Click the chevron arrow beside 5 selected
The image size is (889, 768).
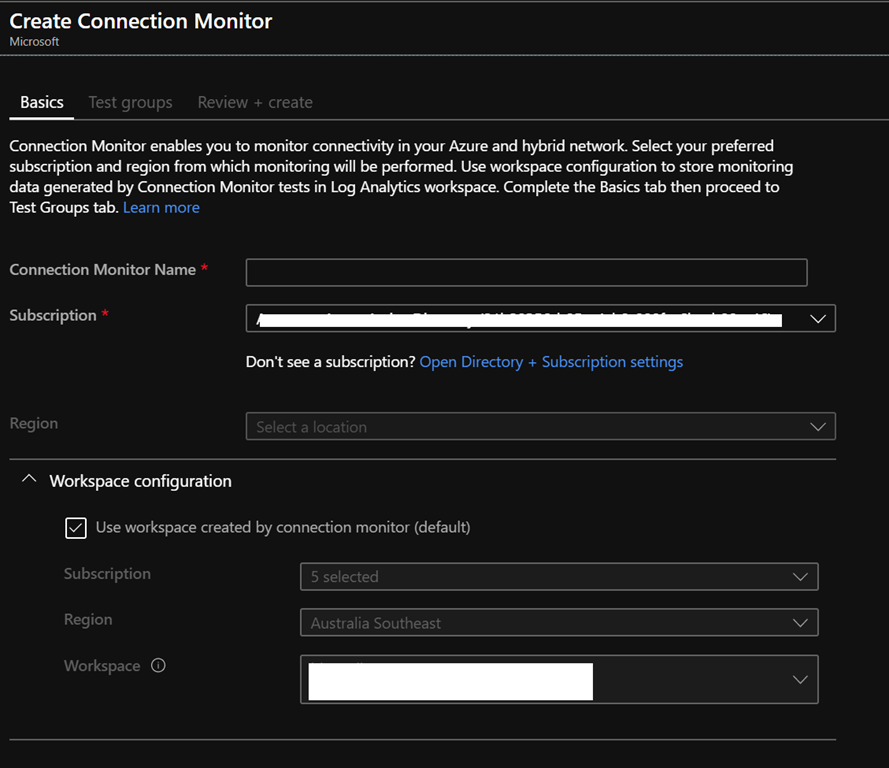click(x=800, y=577)
